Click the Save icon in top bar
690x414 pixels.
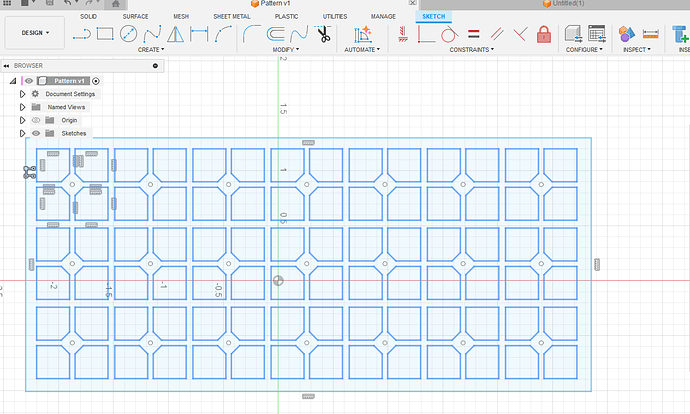click(x=49, y=3)
